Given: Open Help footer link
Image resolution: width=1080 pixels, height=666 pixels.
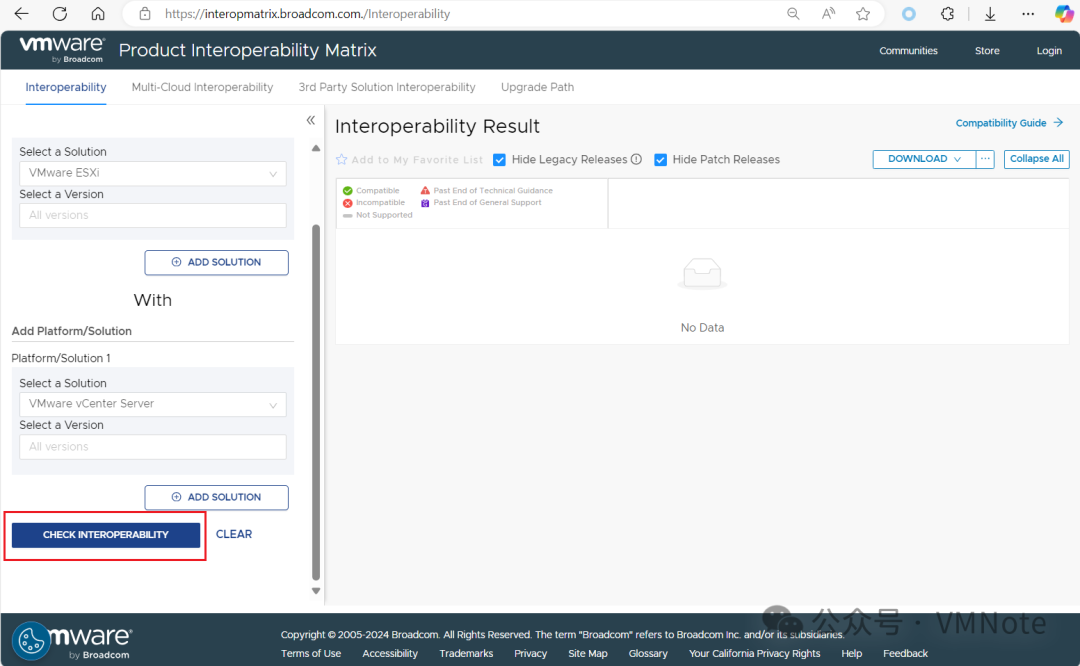Looking at the screenshot, I should tap(851, 654).
